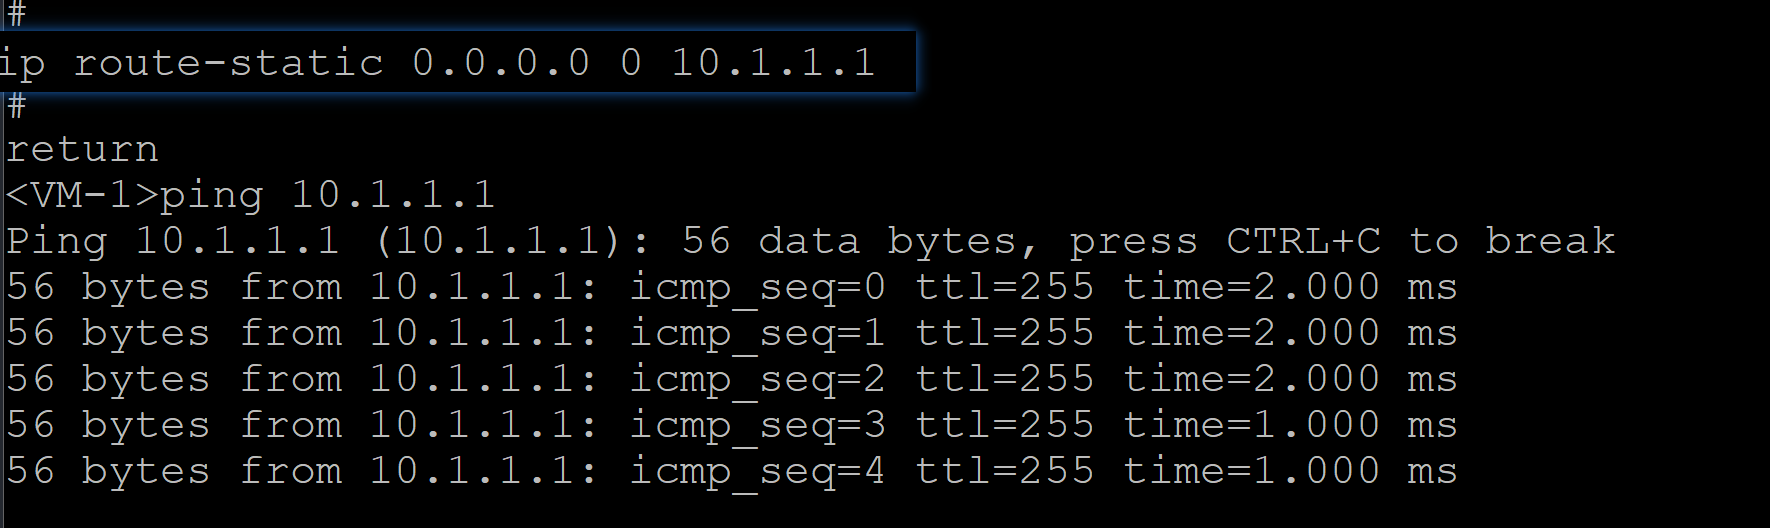Click the <VM-1> prompt
The height and width of the screenshot is (528, 1770).
click(x=82, y=195)
